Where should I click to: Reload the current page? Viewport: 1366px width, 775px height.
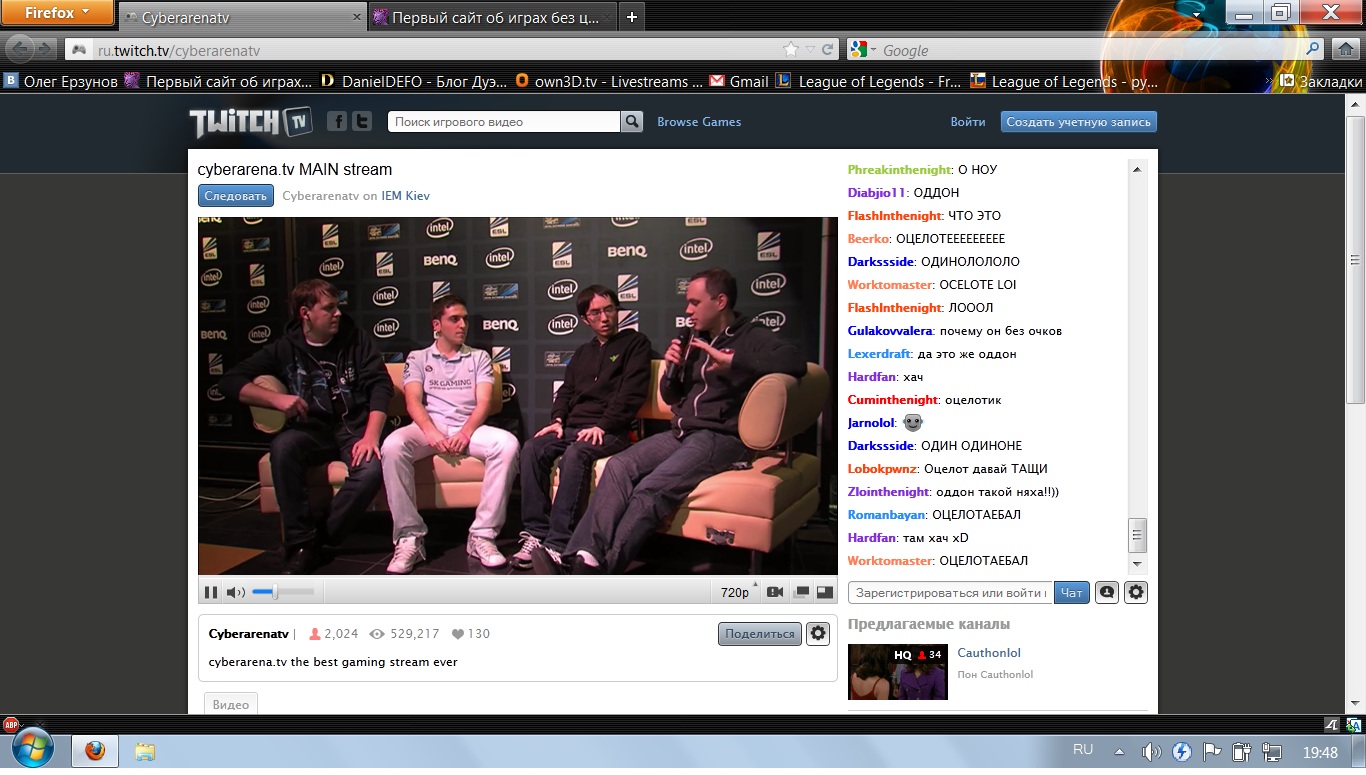[x=827, y=50]
